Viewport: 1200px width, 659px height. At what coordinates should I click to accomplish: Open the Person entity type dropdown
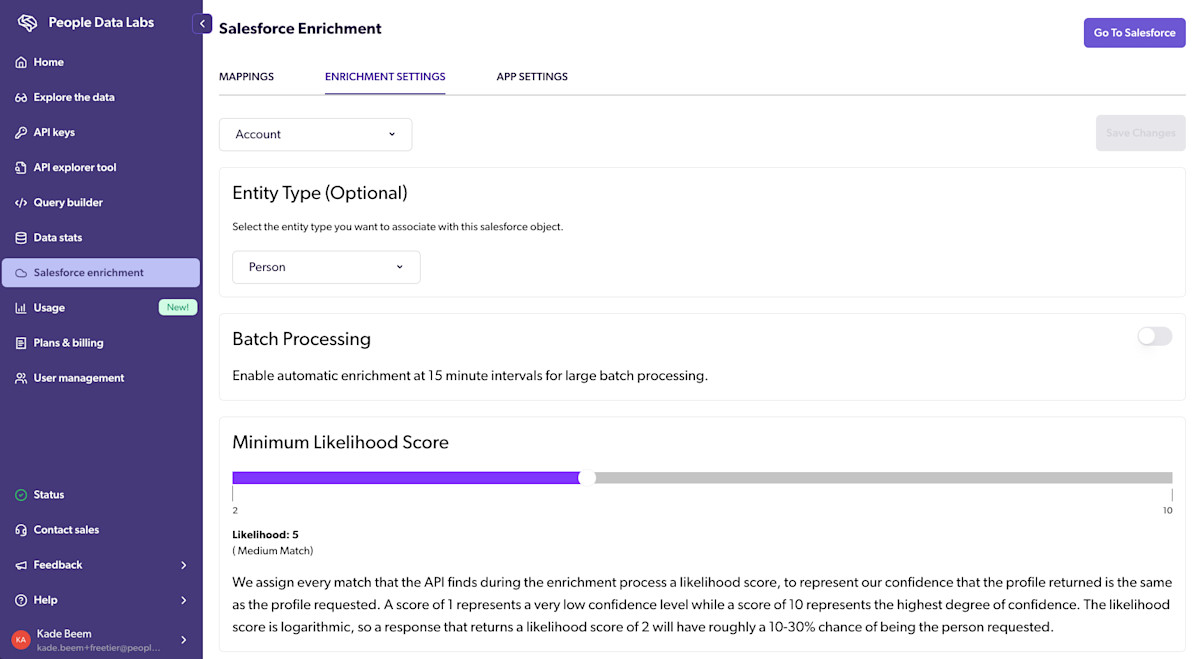[325, 267]
